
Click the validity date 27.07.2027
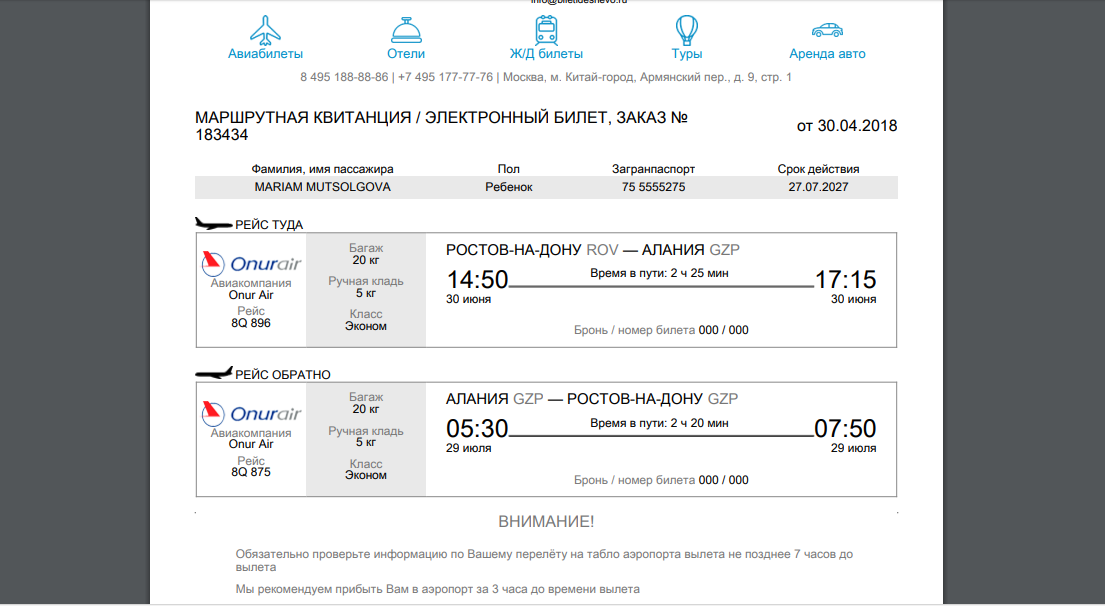(x=818, y=187)
